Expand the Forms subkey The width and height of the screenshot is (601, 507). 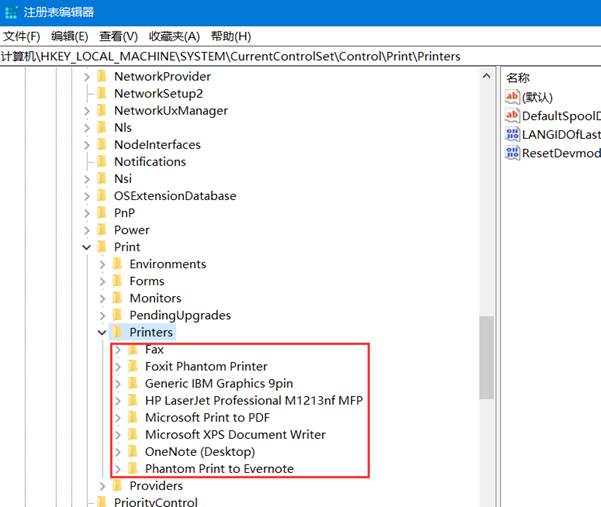pyautogui.click(x=102, y=282)
